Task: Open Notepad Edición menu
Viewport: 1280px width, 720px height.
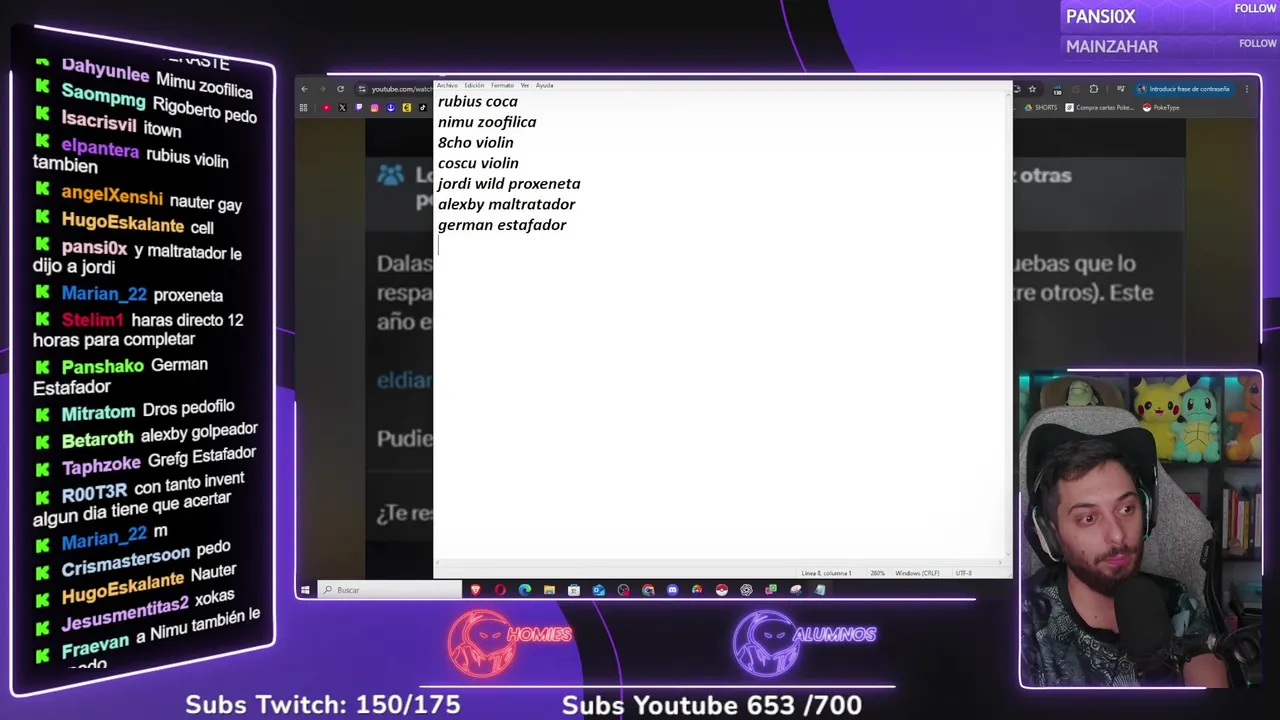Action: pyautogui.click(x=474, y=85)
